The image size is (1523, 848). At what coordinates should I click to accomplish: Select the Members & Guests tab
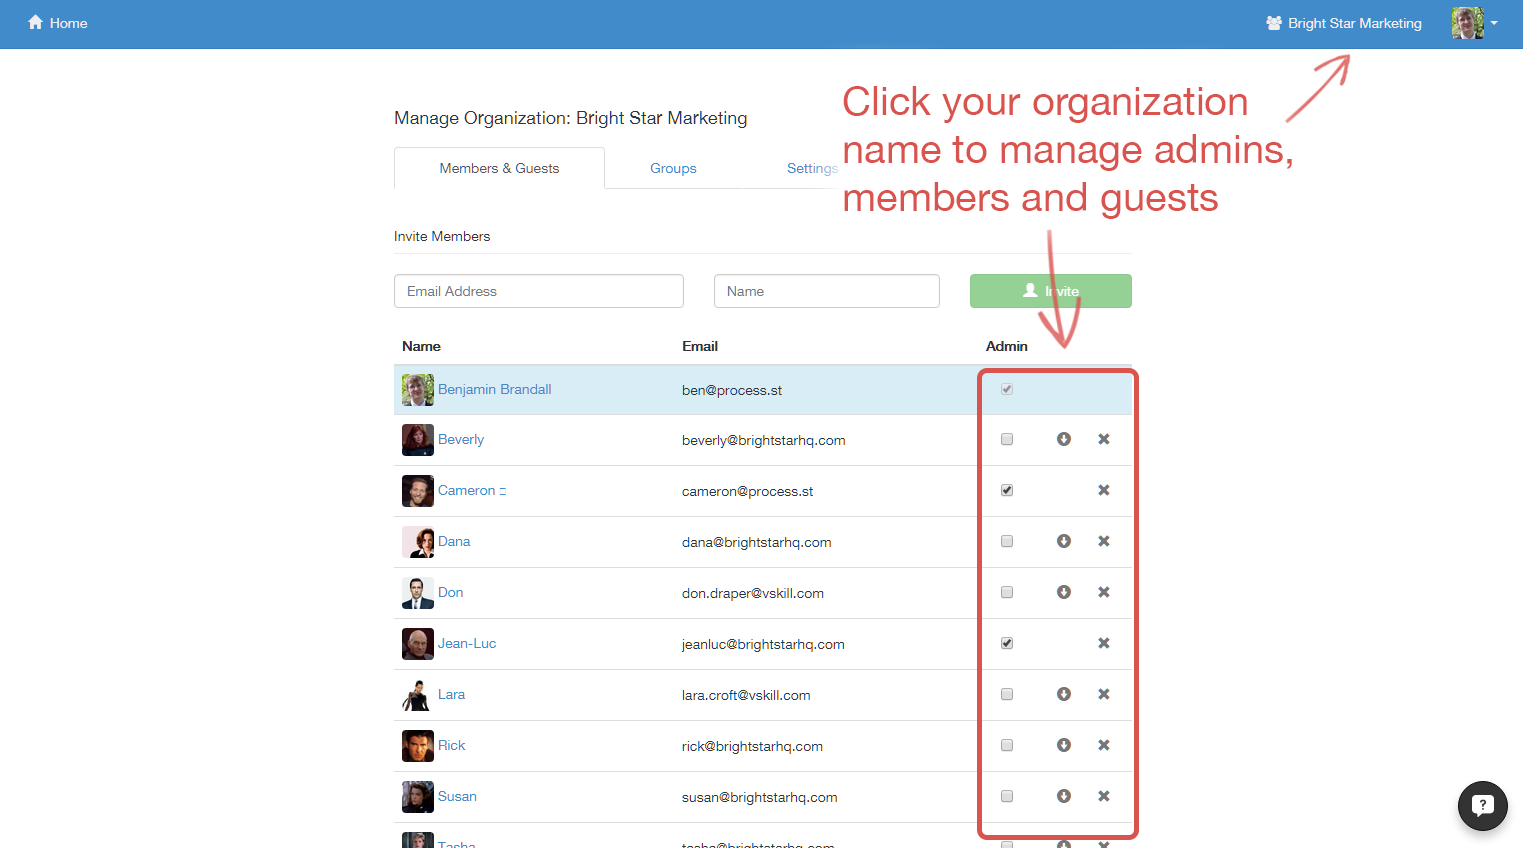pos(499,168)
